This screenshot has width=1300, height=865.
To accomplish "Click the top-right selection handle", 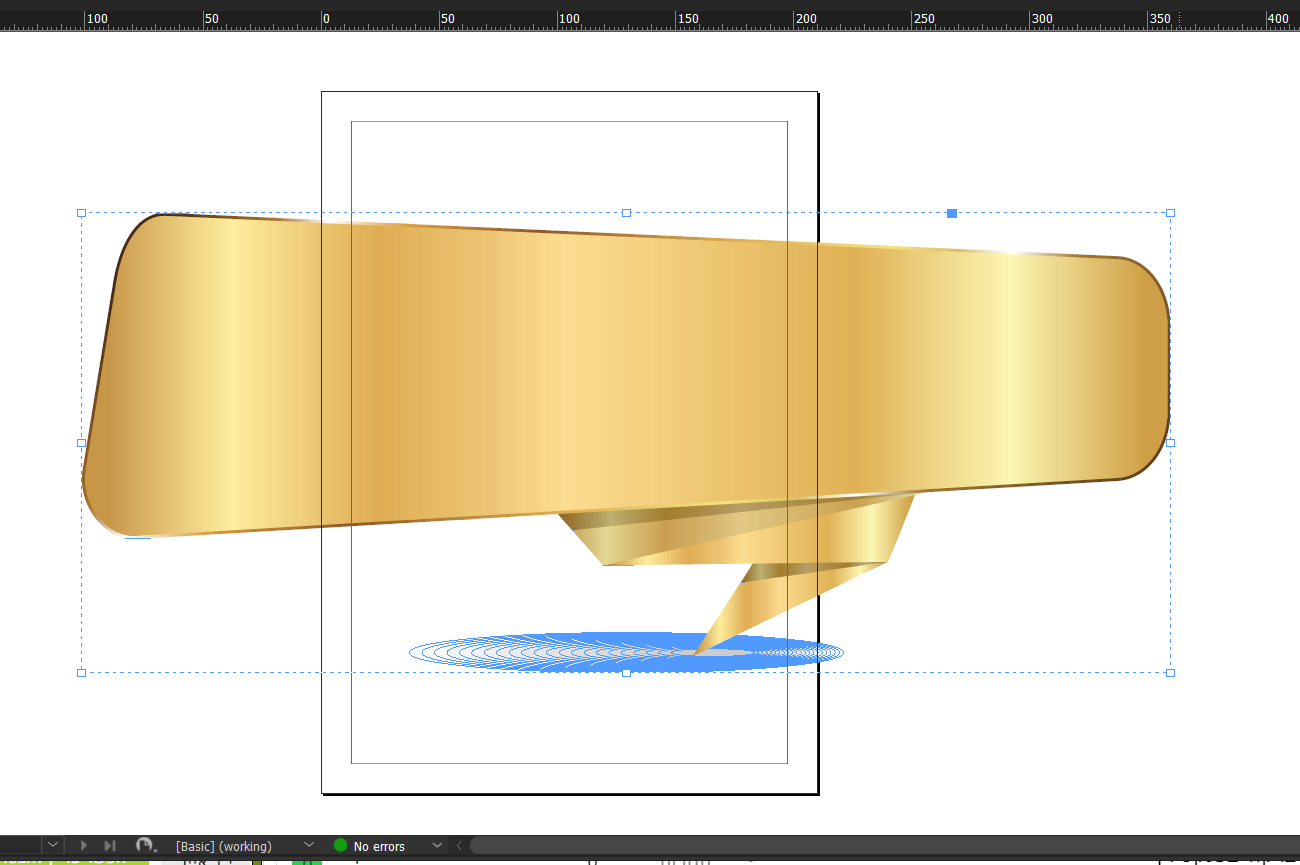I will click(1170, 213).
